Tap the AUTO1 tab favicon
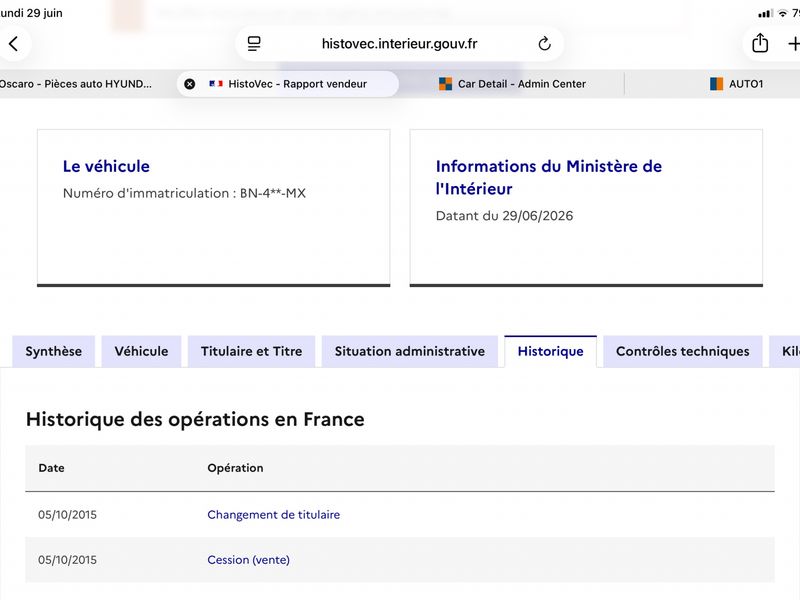 716,84
